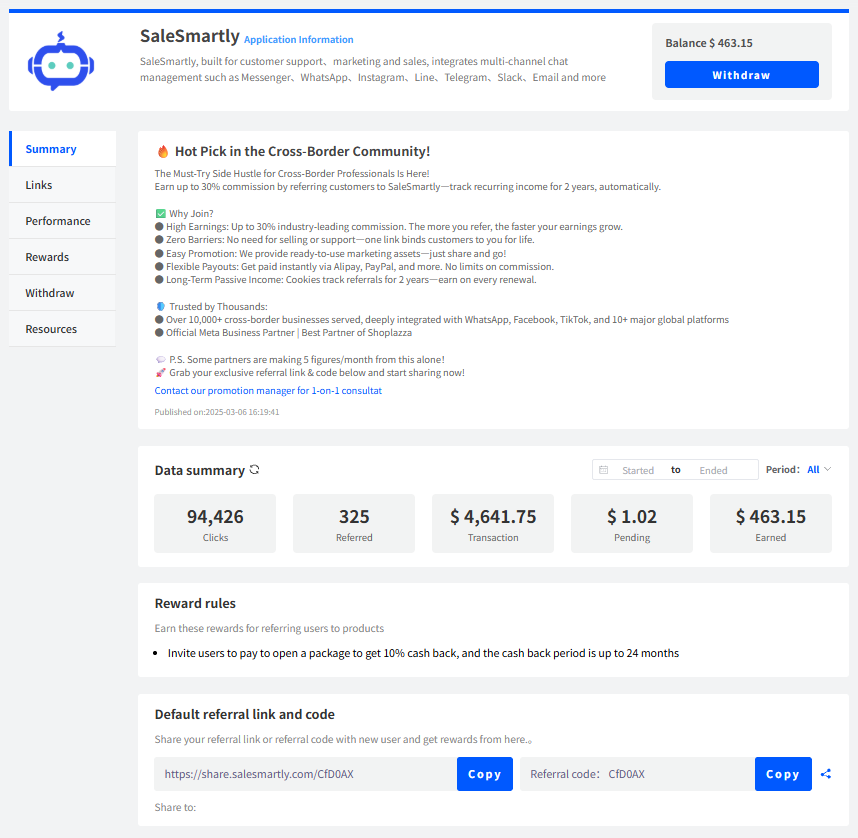
Task: Click the speech bubble icon by P.S.
Action: point(160,360)
